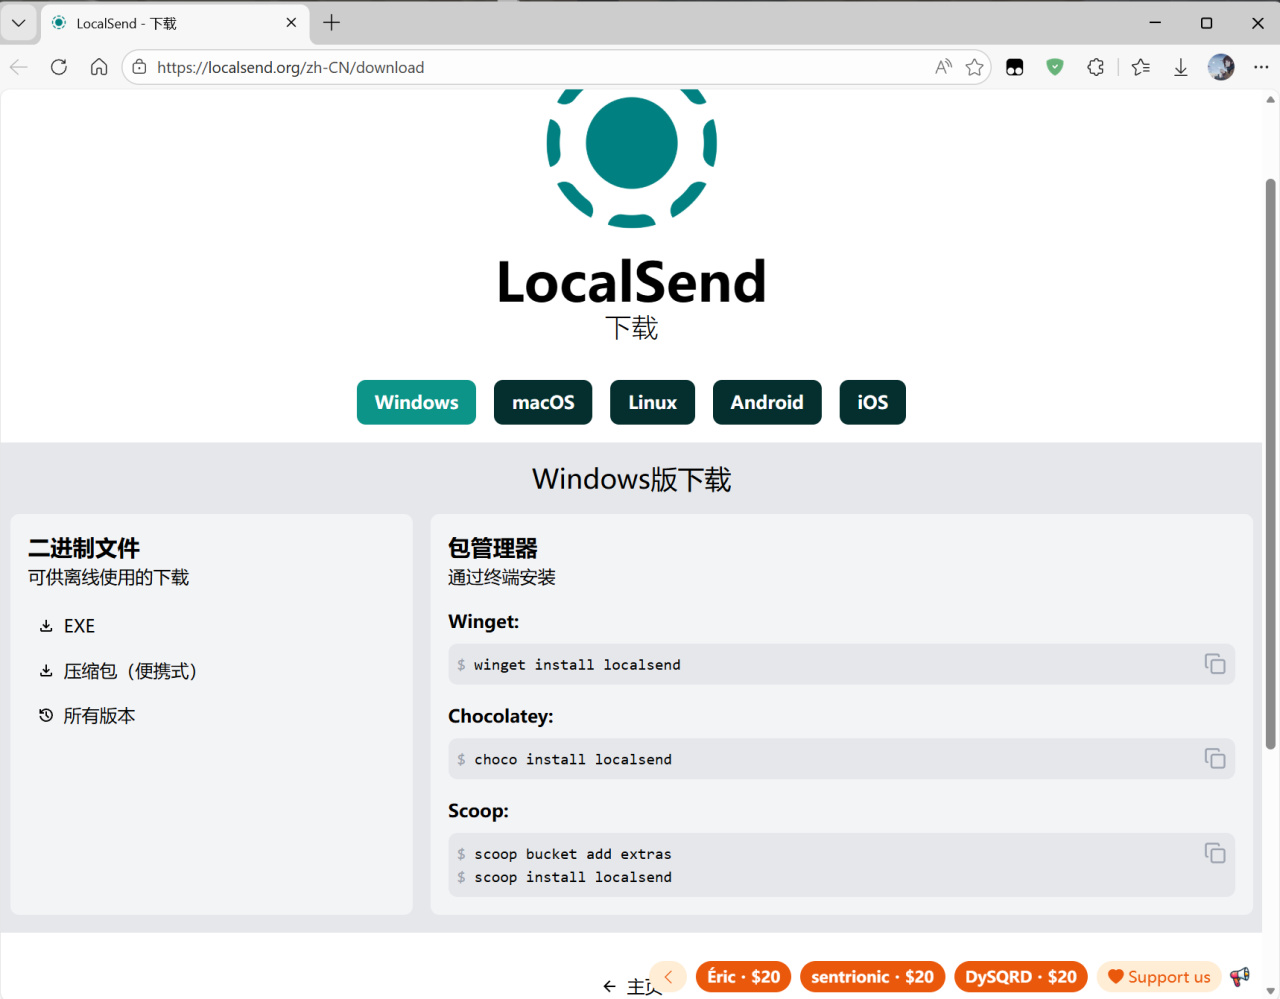The image size is (1280, 999).
Task: Go back to the previous page
Action: point(19,67)
